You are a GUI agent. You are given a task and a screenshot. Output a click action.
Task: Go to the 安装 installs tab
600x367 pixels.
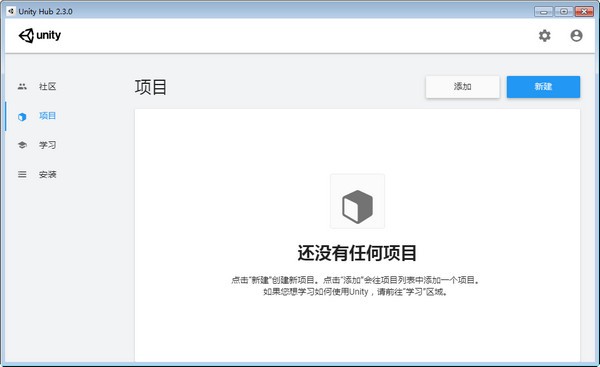click(47, 175)
